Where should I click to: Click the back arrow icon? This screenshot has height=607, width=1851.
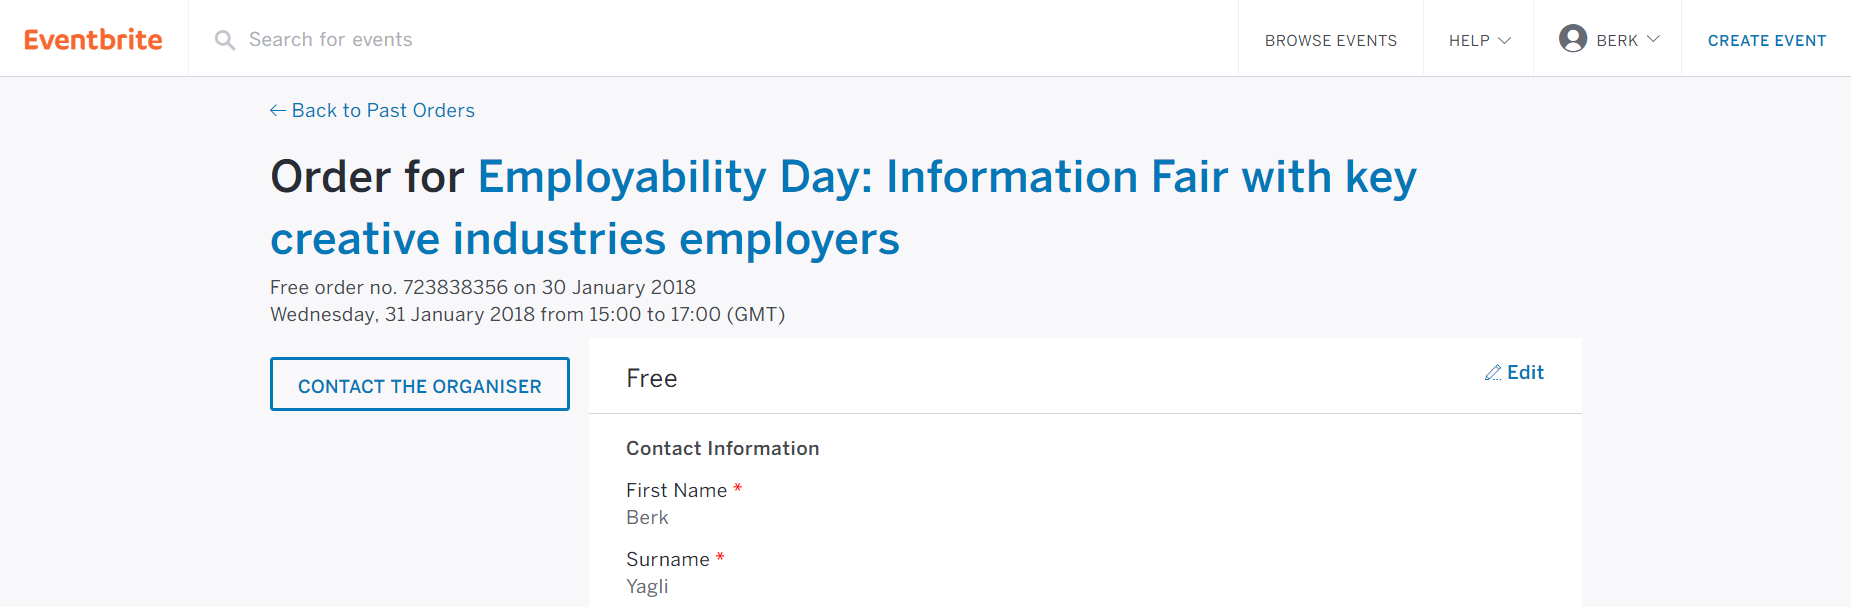click(278, 111)
